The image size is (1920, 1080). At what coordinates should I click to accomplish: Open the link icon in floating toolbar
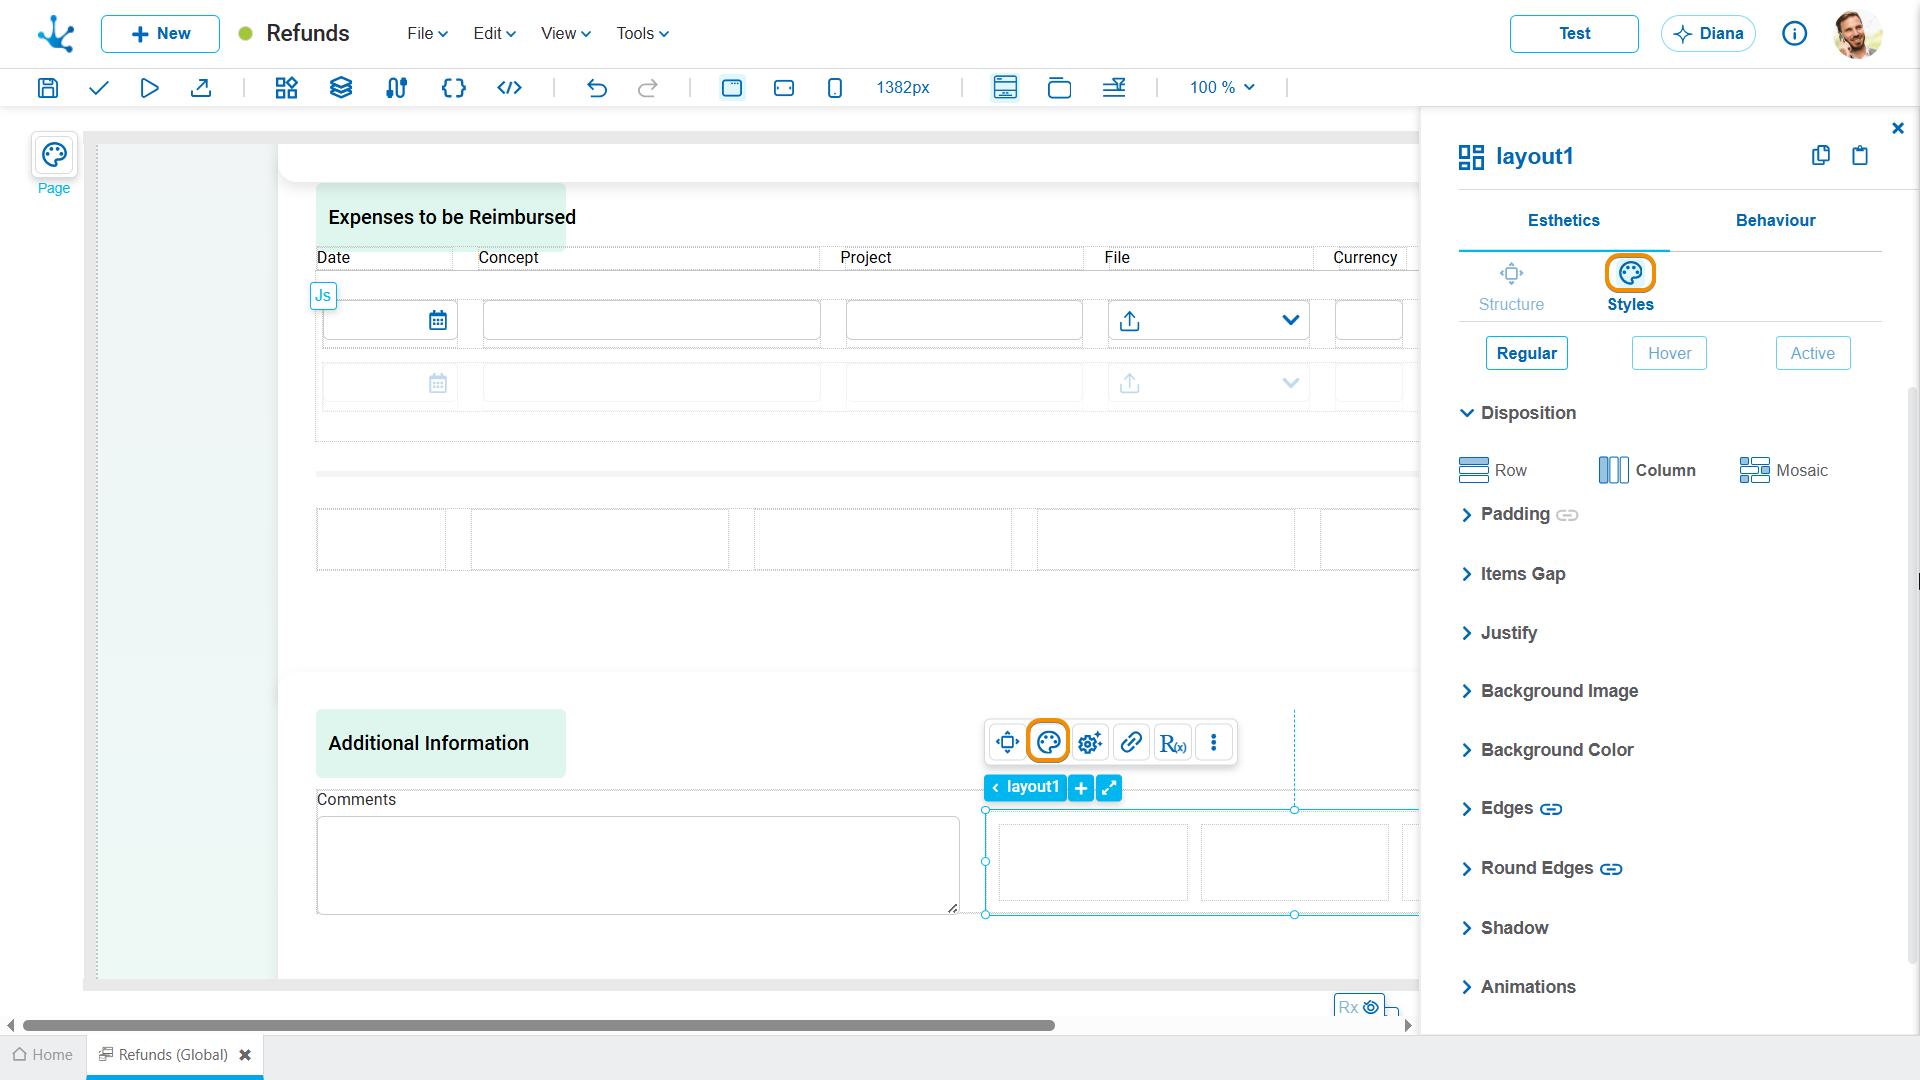tap(1131, 742)
